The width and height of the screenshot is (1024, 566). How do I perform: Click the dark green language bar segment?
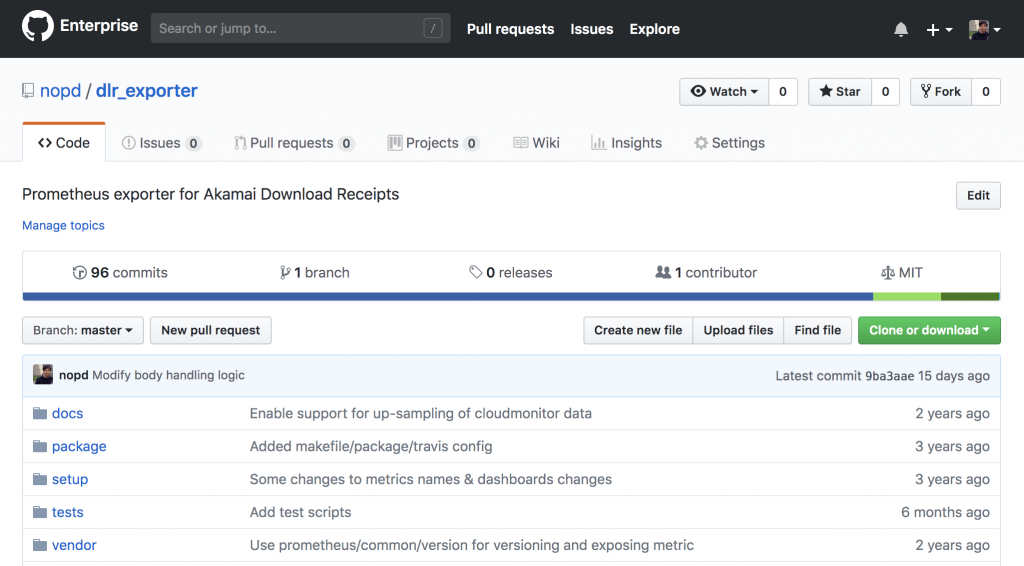(x=970, y=296)
